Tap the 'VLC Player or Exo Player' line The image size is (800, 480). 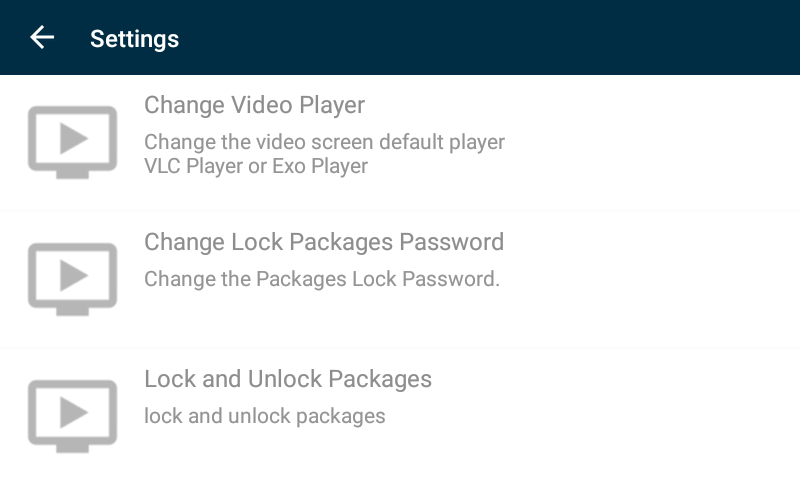click(256, 166)
